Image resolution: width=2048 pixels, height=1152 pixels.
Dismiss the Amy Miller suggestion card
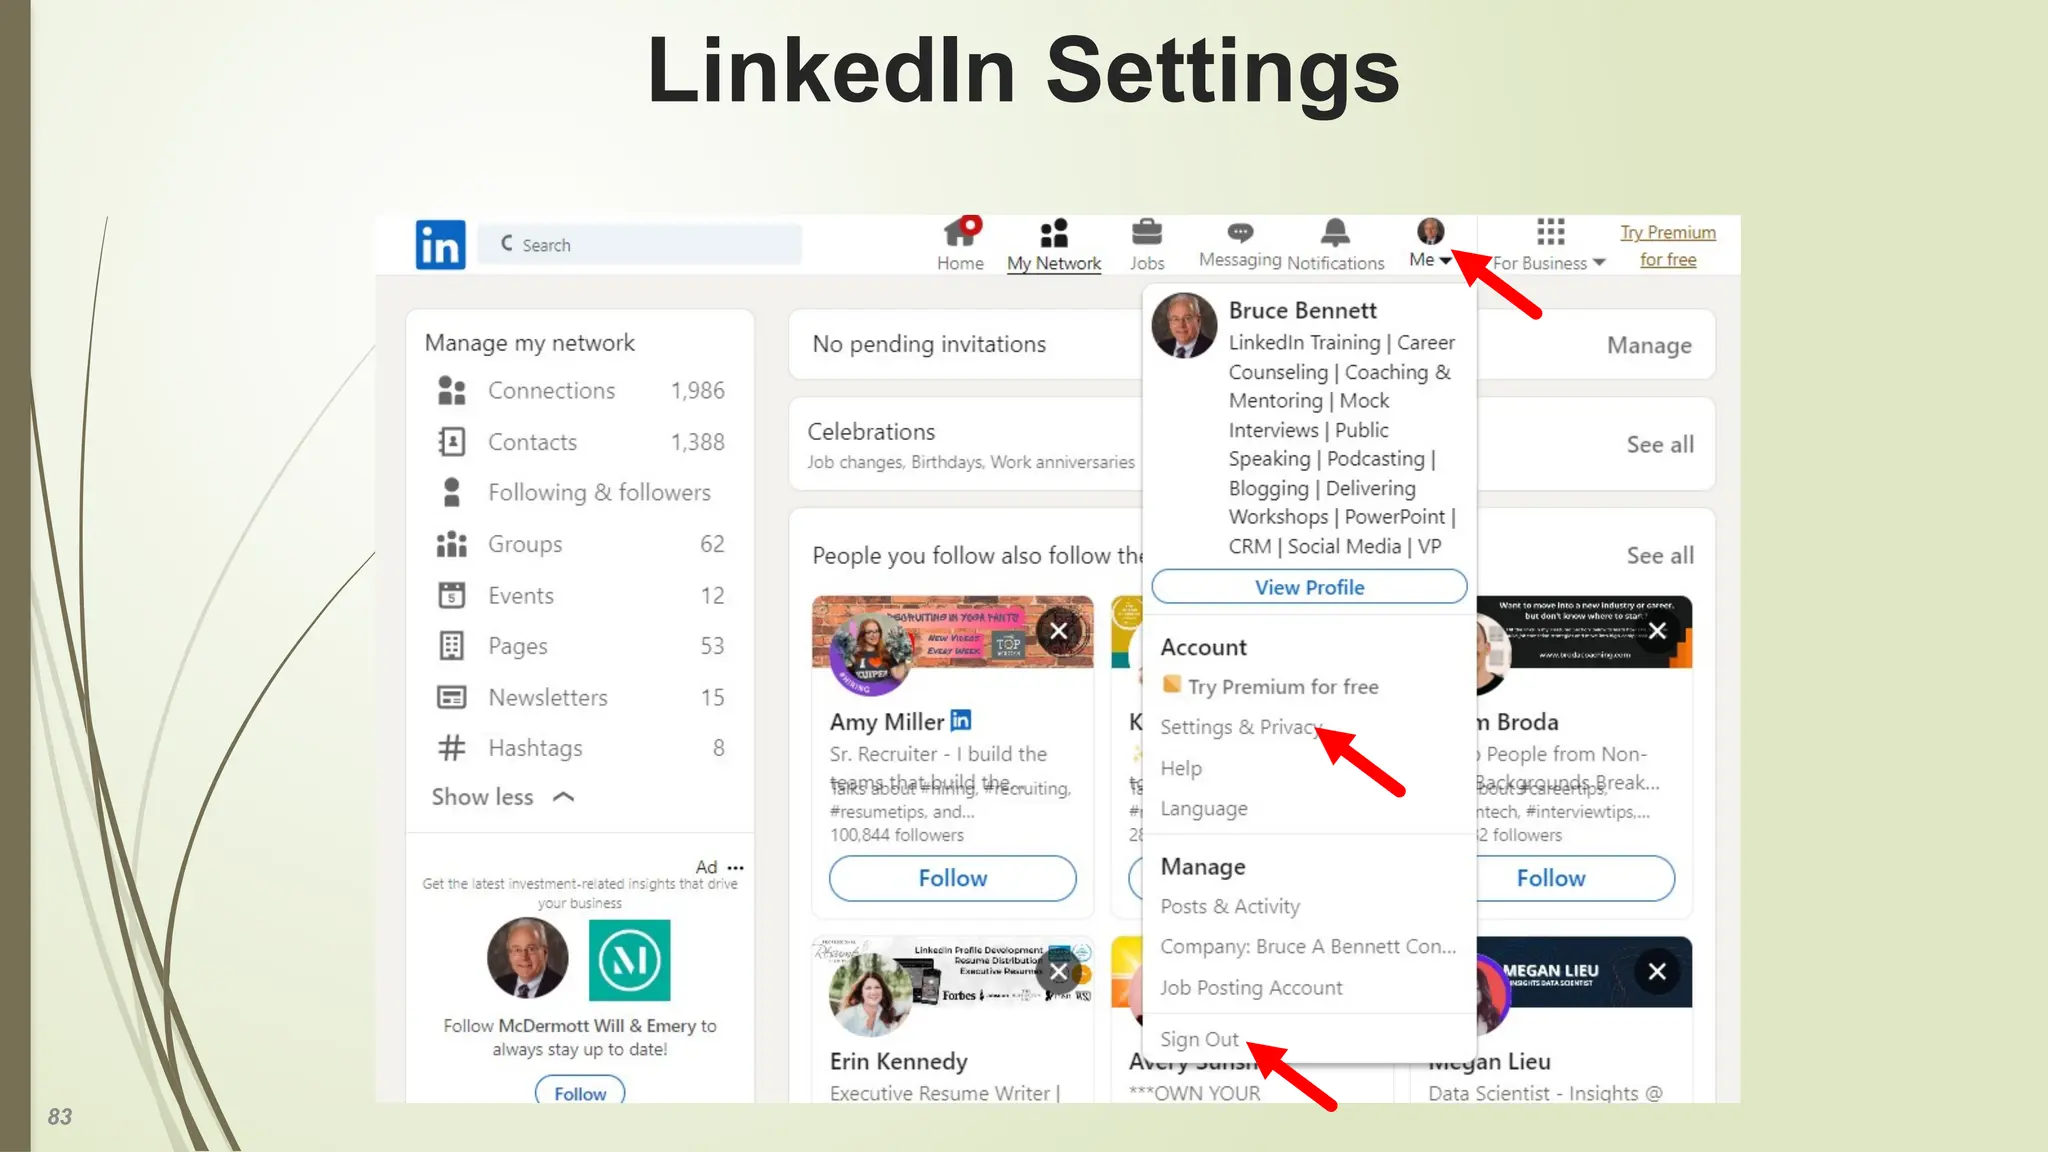[x=1059, y=631]
